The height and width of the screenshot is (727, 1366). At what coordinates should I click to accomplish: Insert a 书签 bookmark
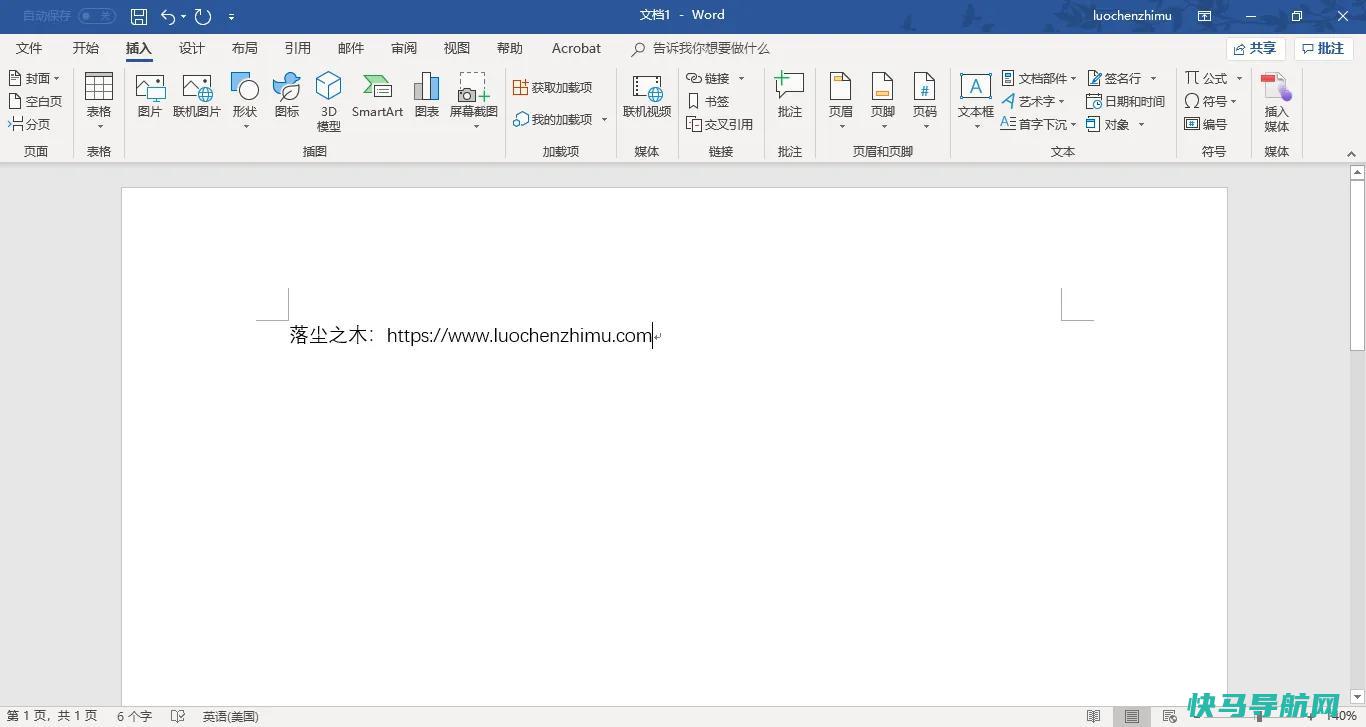pos(708,101)
